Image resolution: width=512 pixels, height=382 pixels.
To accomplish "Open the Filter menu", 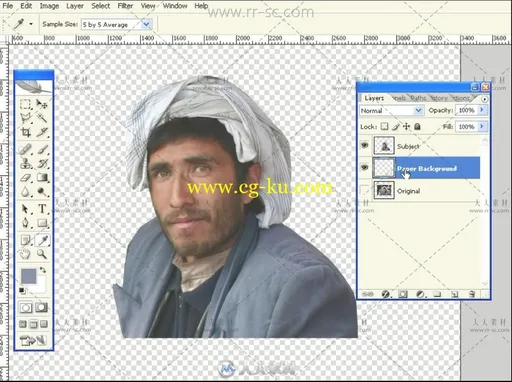I will 125,6.
